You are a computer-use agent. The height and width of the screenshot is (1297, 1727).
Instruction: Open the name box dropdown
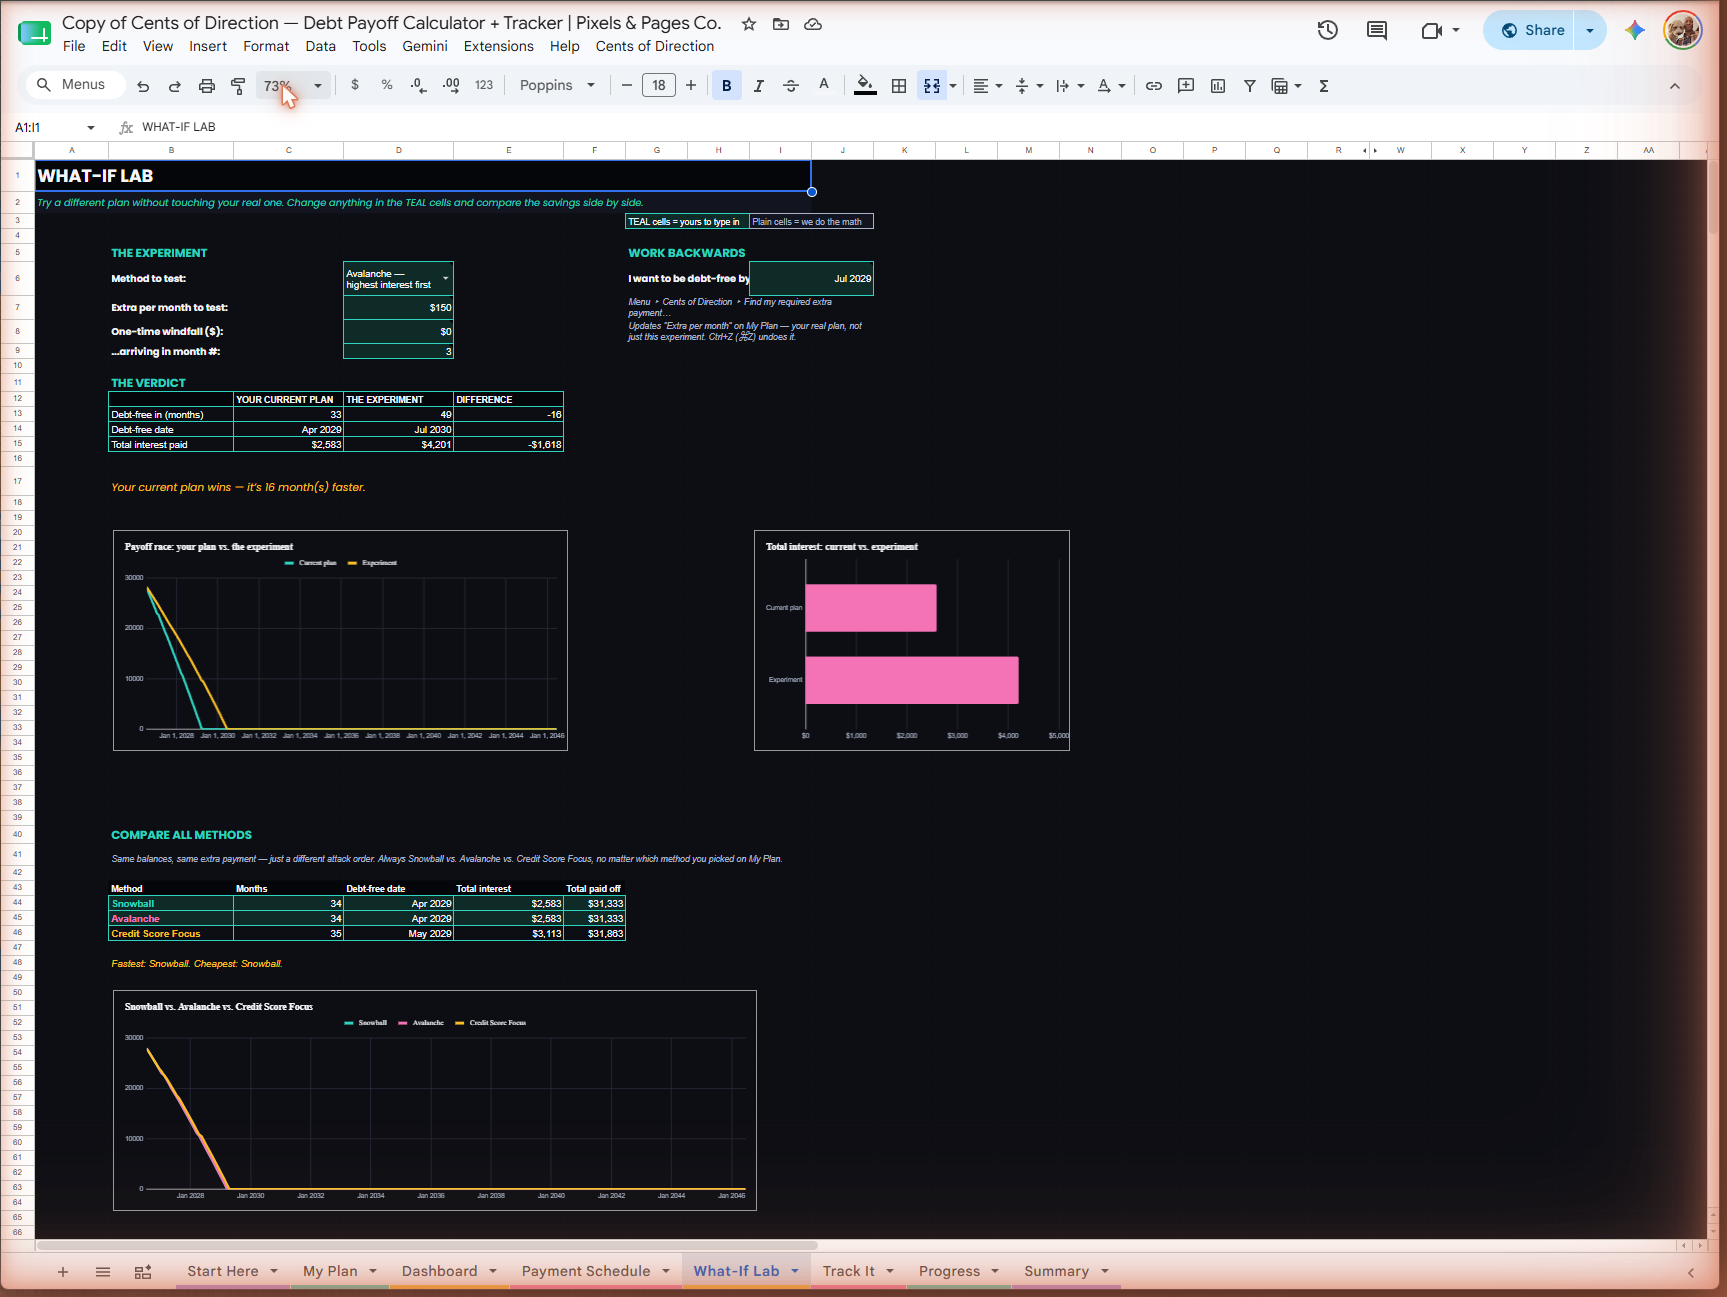coord(91,127)
